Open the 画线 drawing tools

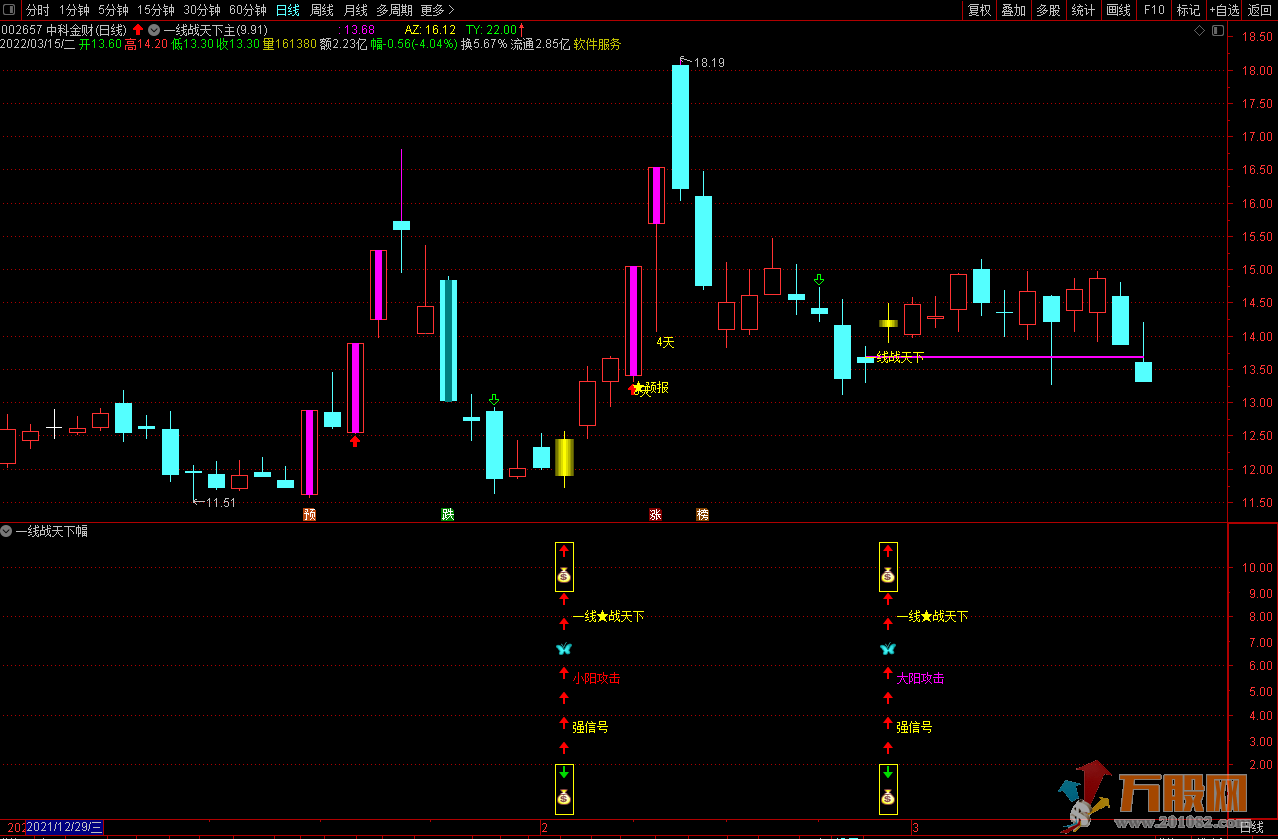pos(1118,10)
